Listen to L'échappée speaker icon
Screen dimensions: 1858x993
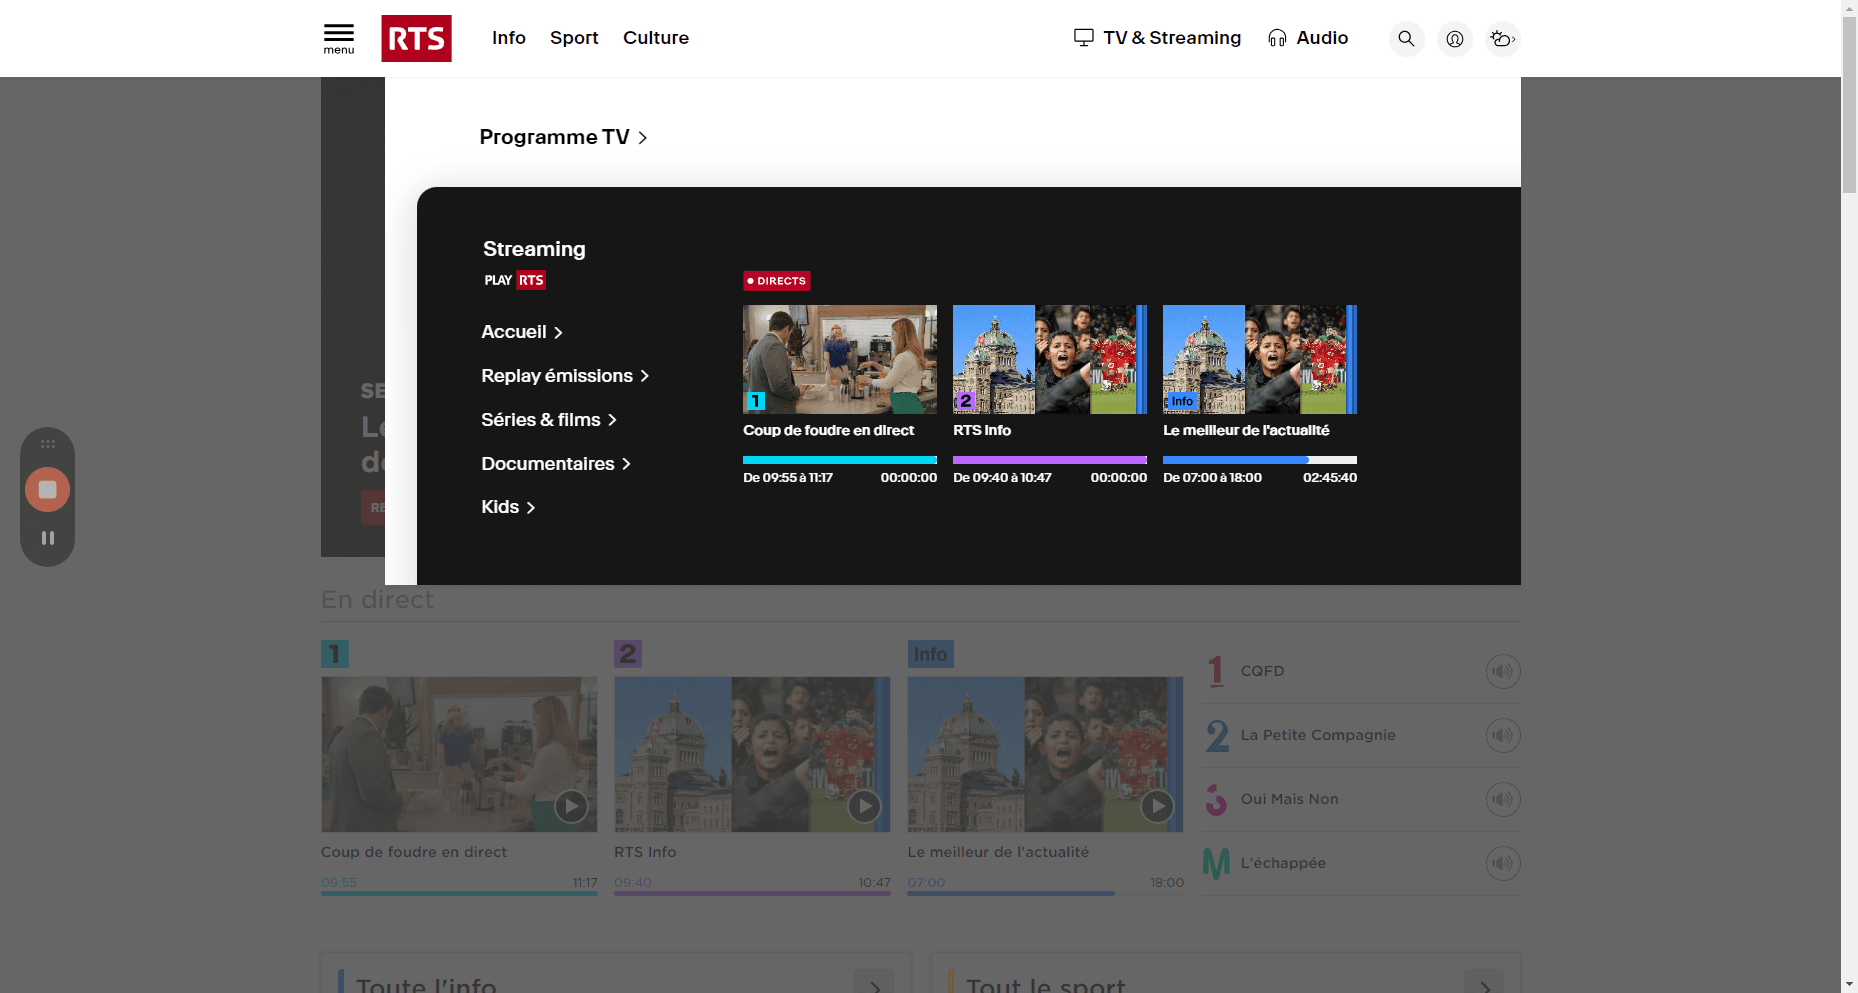[x=1502, y=863]
